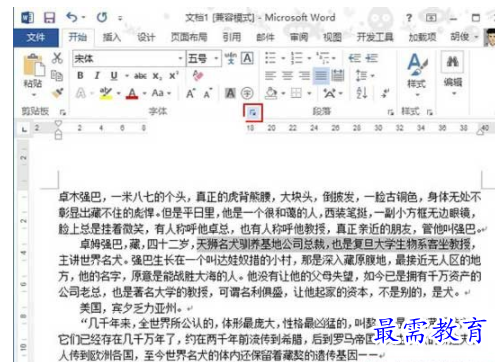Image resolution: width=495 pixels, height=362 pixels.
Task: Click the Enclose Characters circled icon
Action: (x=247, y=93)
